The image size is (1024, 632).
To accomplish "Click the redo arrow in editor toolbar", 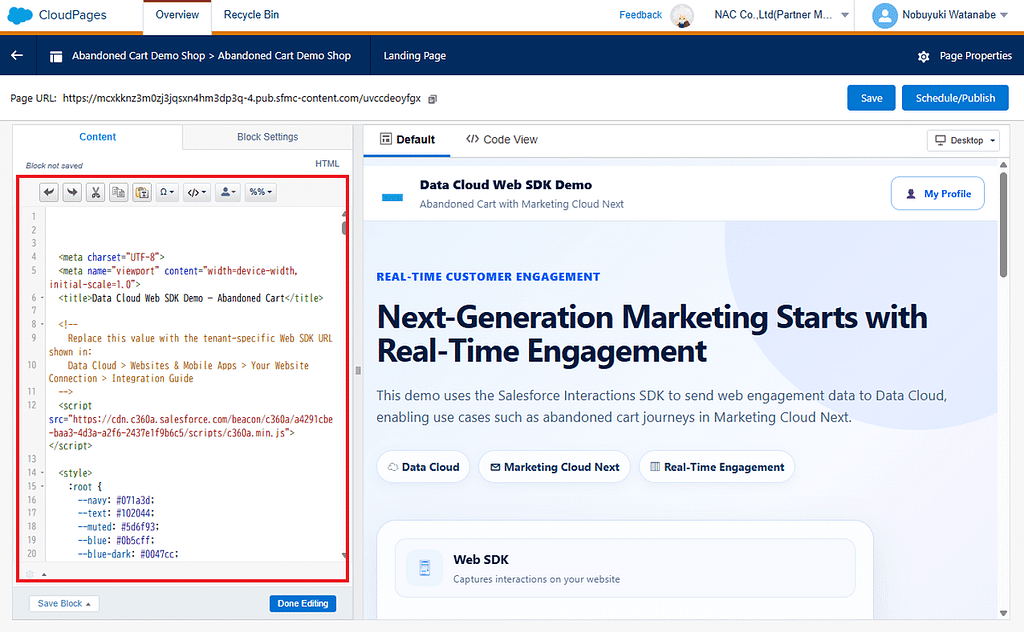I will coord(72,192).
